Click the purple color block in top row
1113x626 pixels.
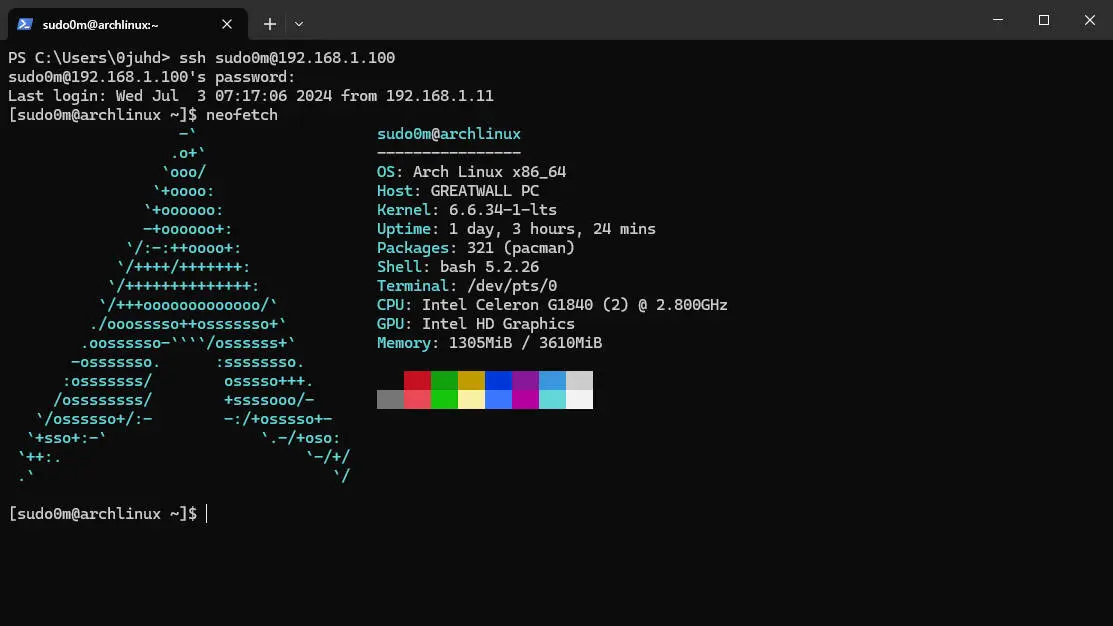[525, 380]
